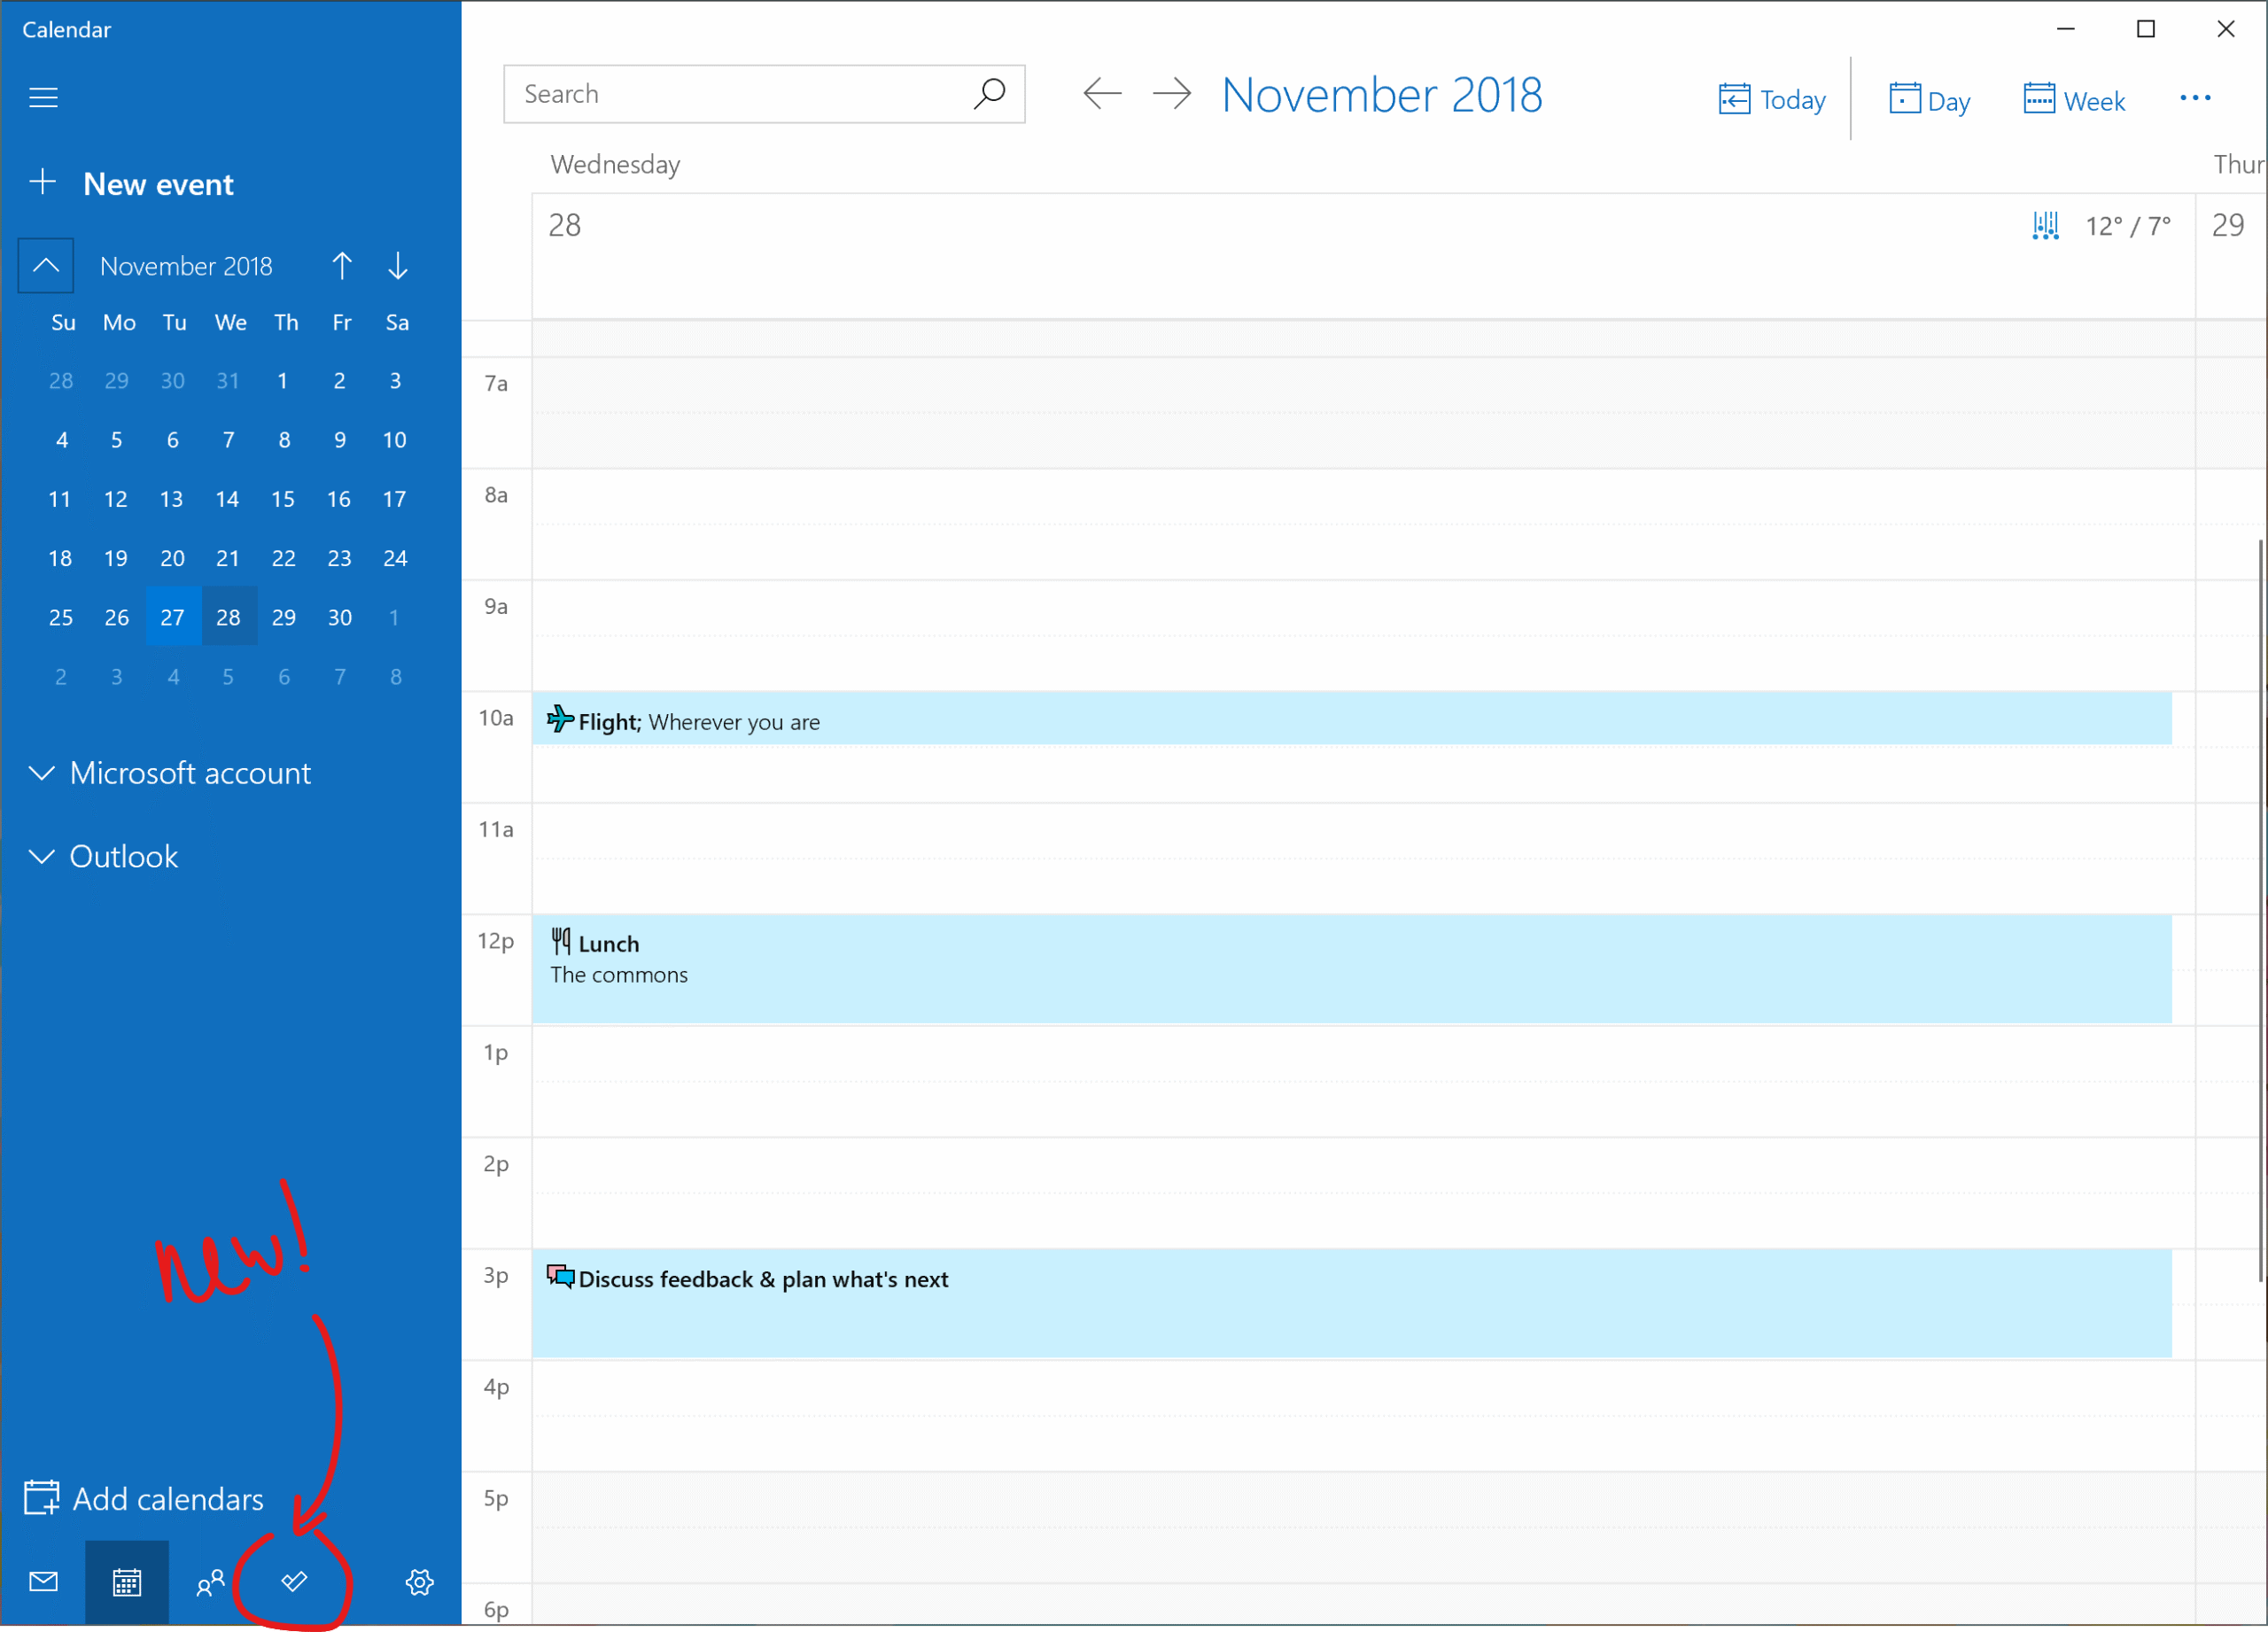Viewport: 2268px width, 1632px height.
Task: Open the To-Do checkmark icon
Action: coord(294,1582)
